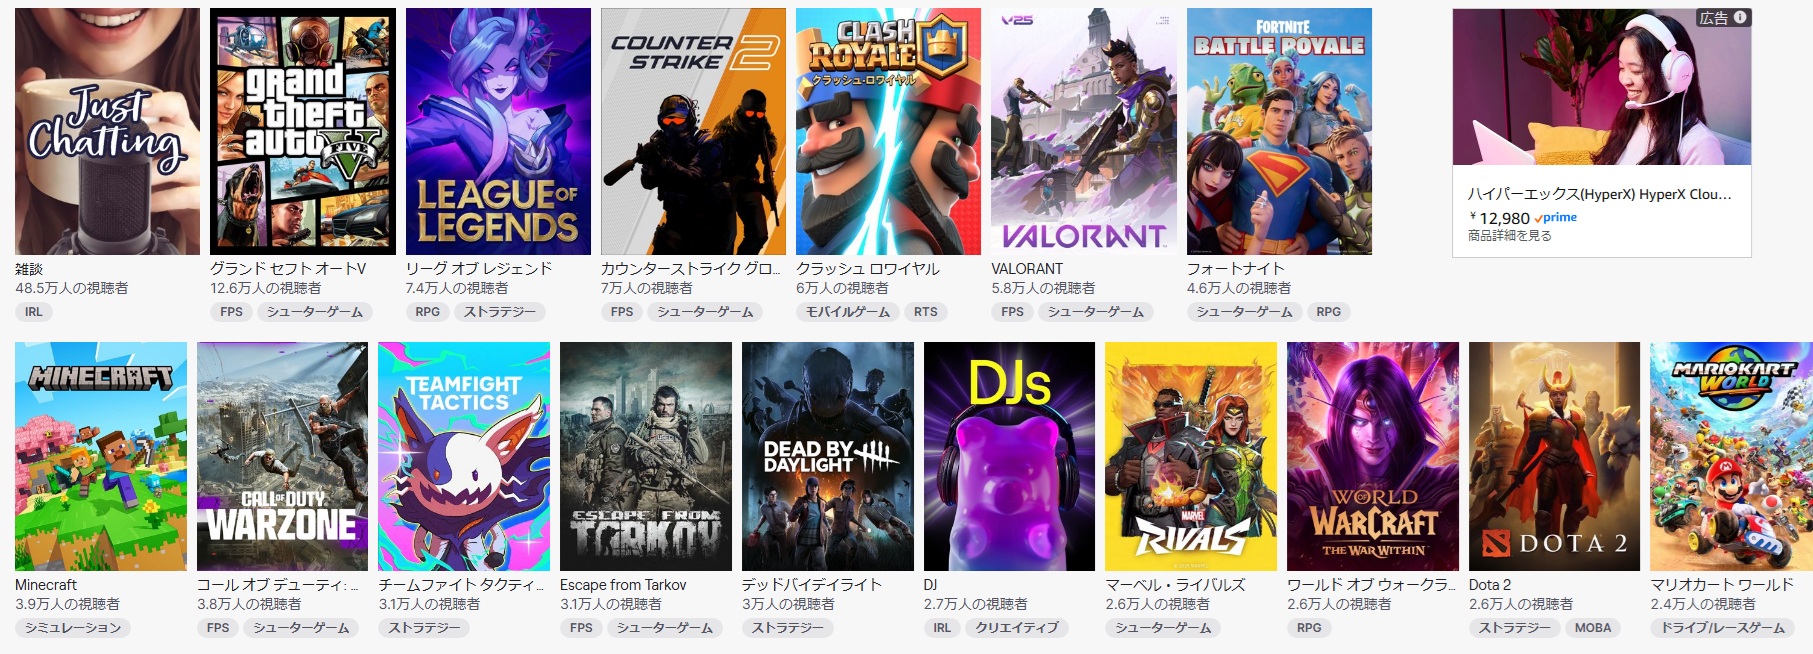Image resolution: width=1813 pixels, height=654 pixels.
Task: Click the デッドバイデイライト title link
Action: (812, 585)
